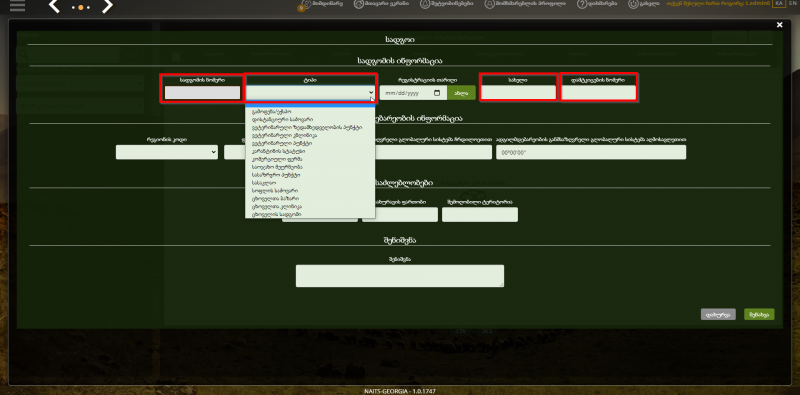Open the calendar picker in date field
The image size is (800, 395).
click(x=437, y=93)
